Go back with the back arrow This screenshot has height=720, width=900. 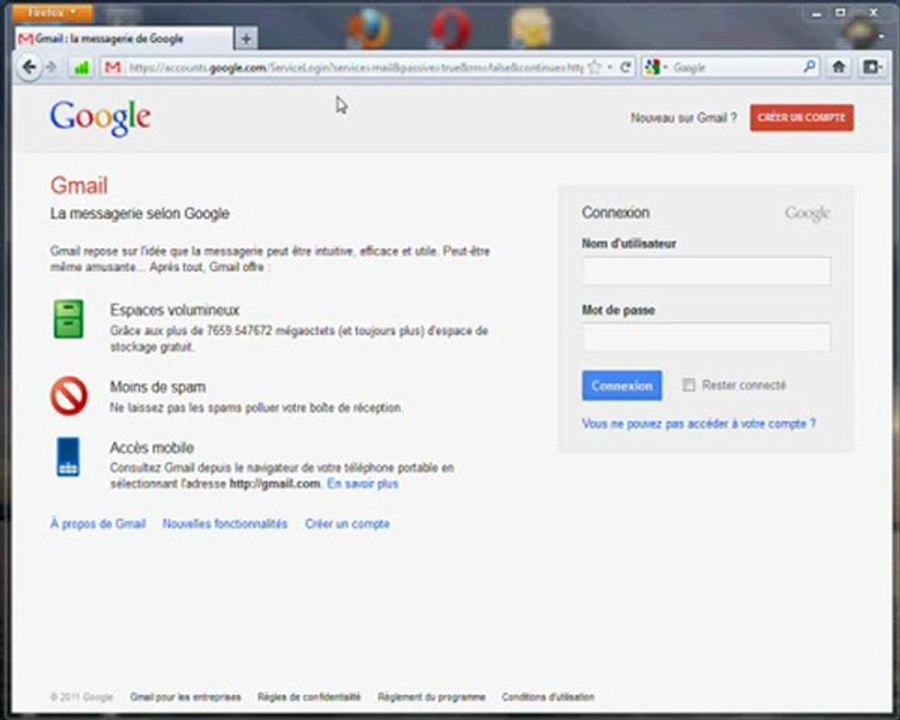(29, 67)
